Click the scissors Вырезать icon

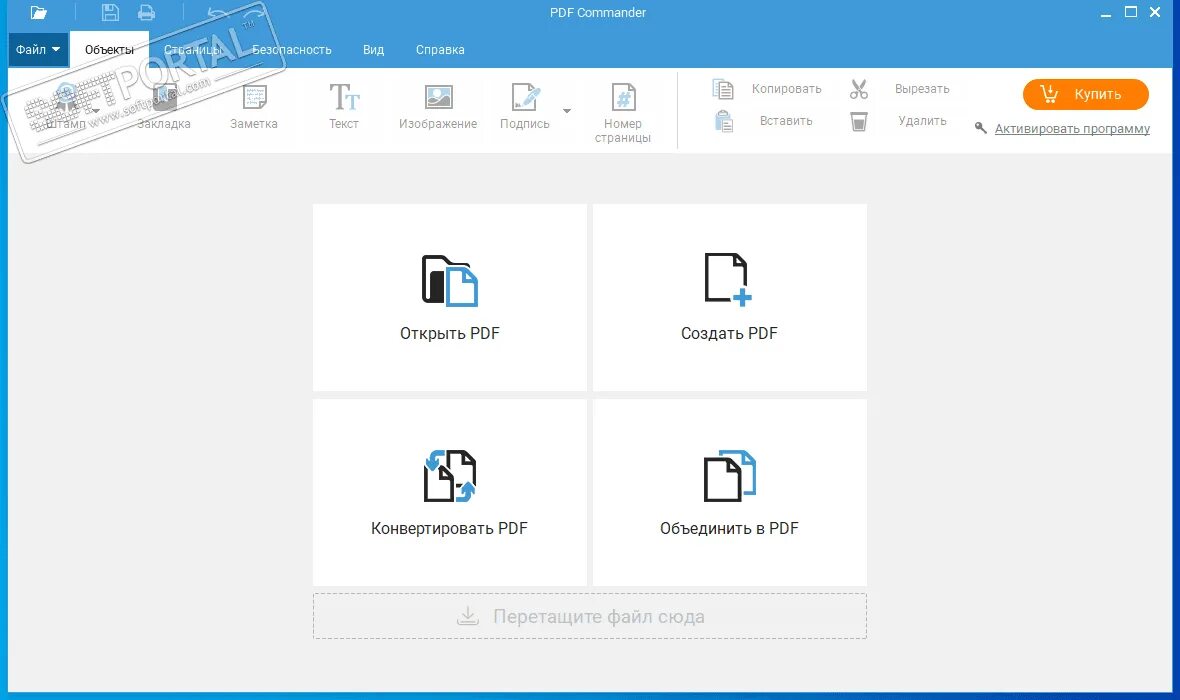click(x=859, y=89)
